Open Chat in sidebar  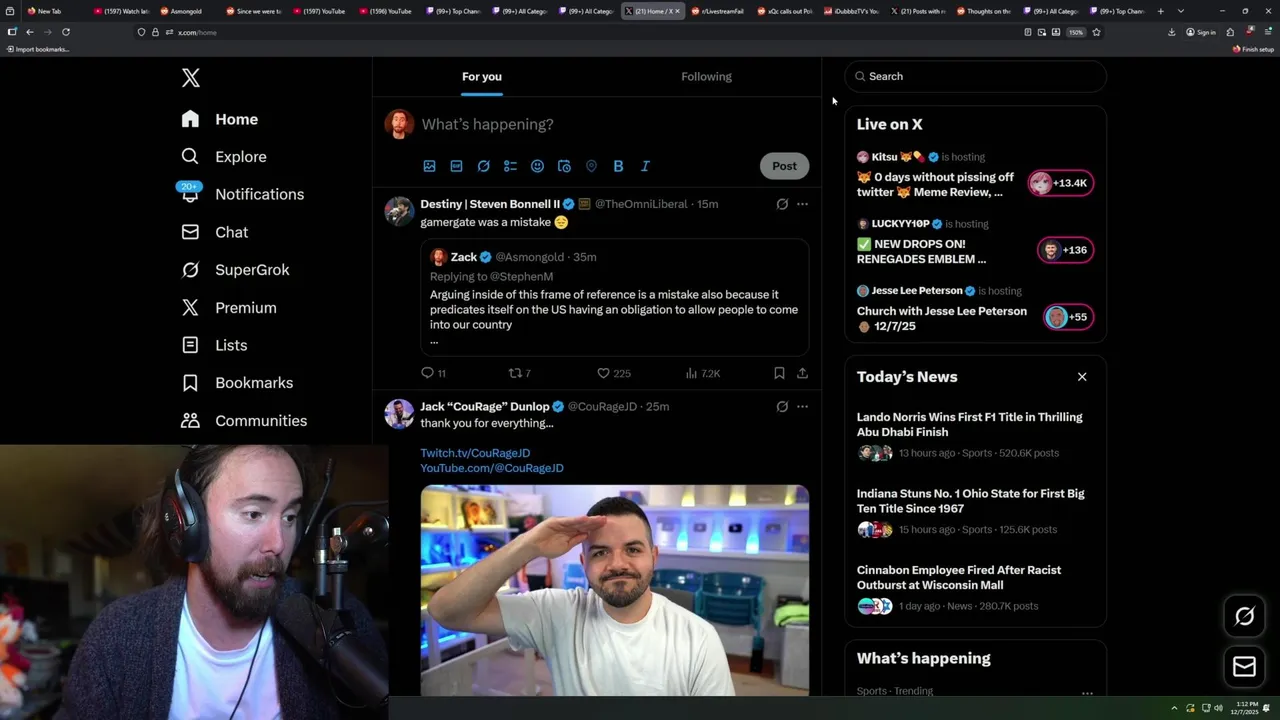(215, 232)
